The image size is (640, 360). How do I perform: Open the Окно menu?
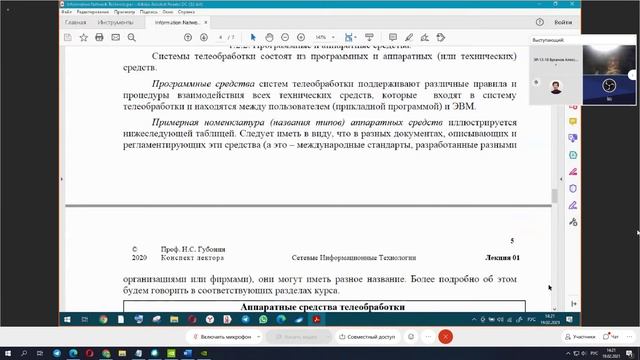pos(167,12)
